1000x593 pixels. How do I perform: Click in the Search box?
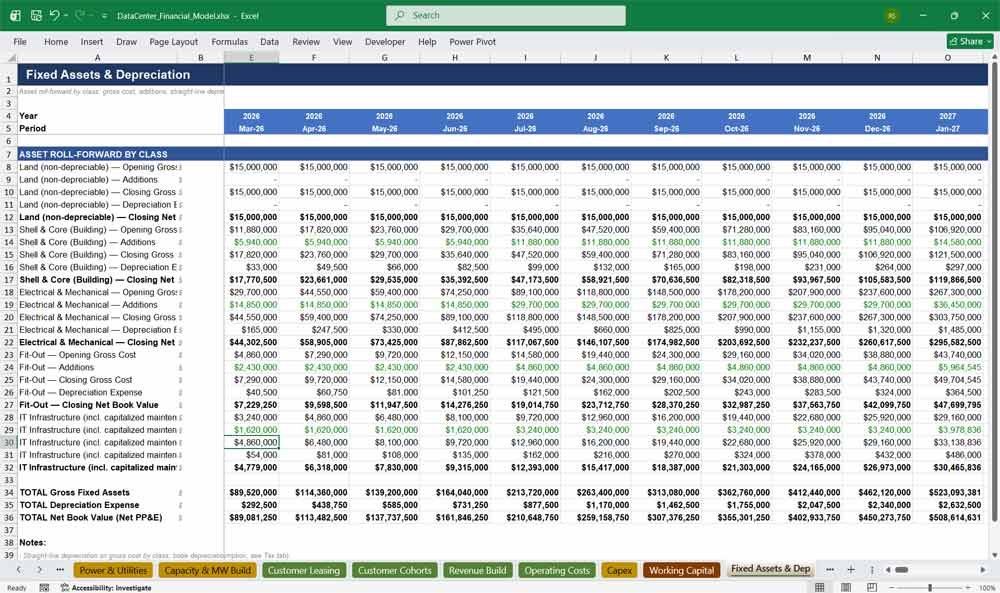pyautogui.click(x=505, y=15)
